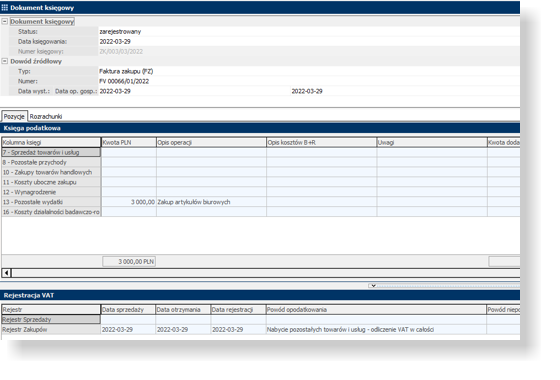This screenshot has height=380, width=560.
Task: Select row 7 - Sprzedaż towarów i usług
Action: pyautogui.click(x=51, y=152)
